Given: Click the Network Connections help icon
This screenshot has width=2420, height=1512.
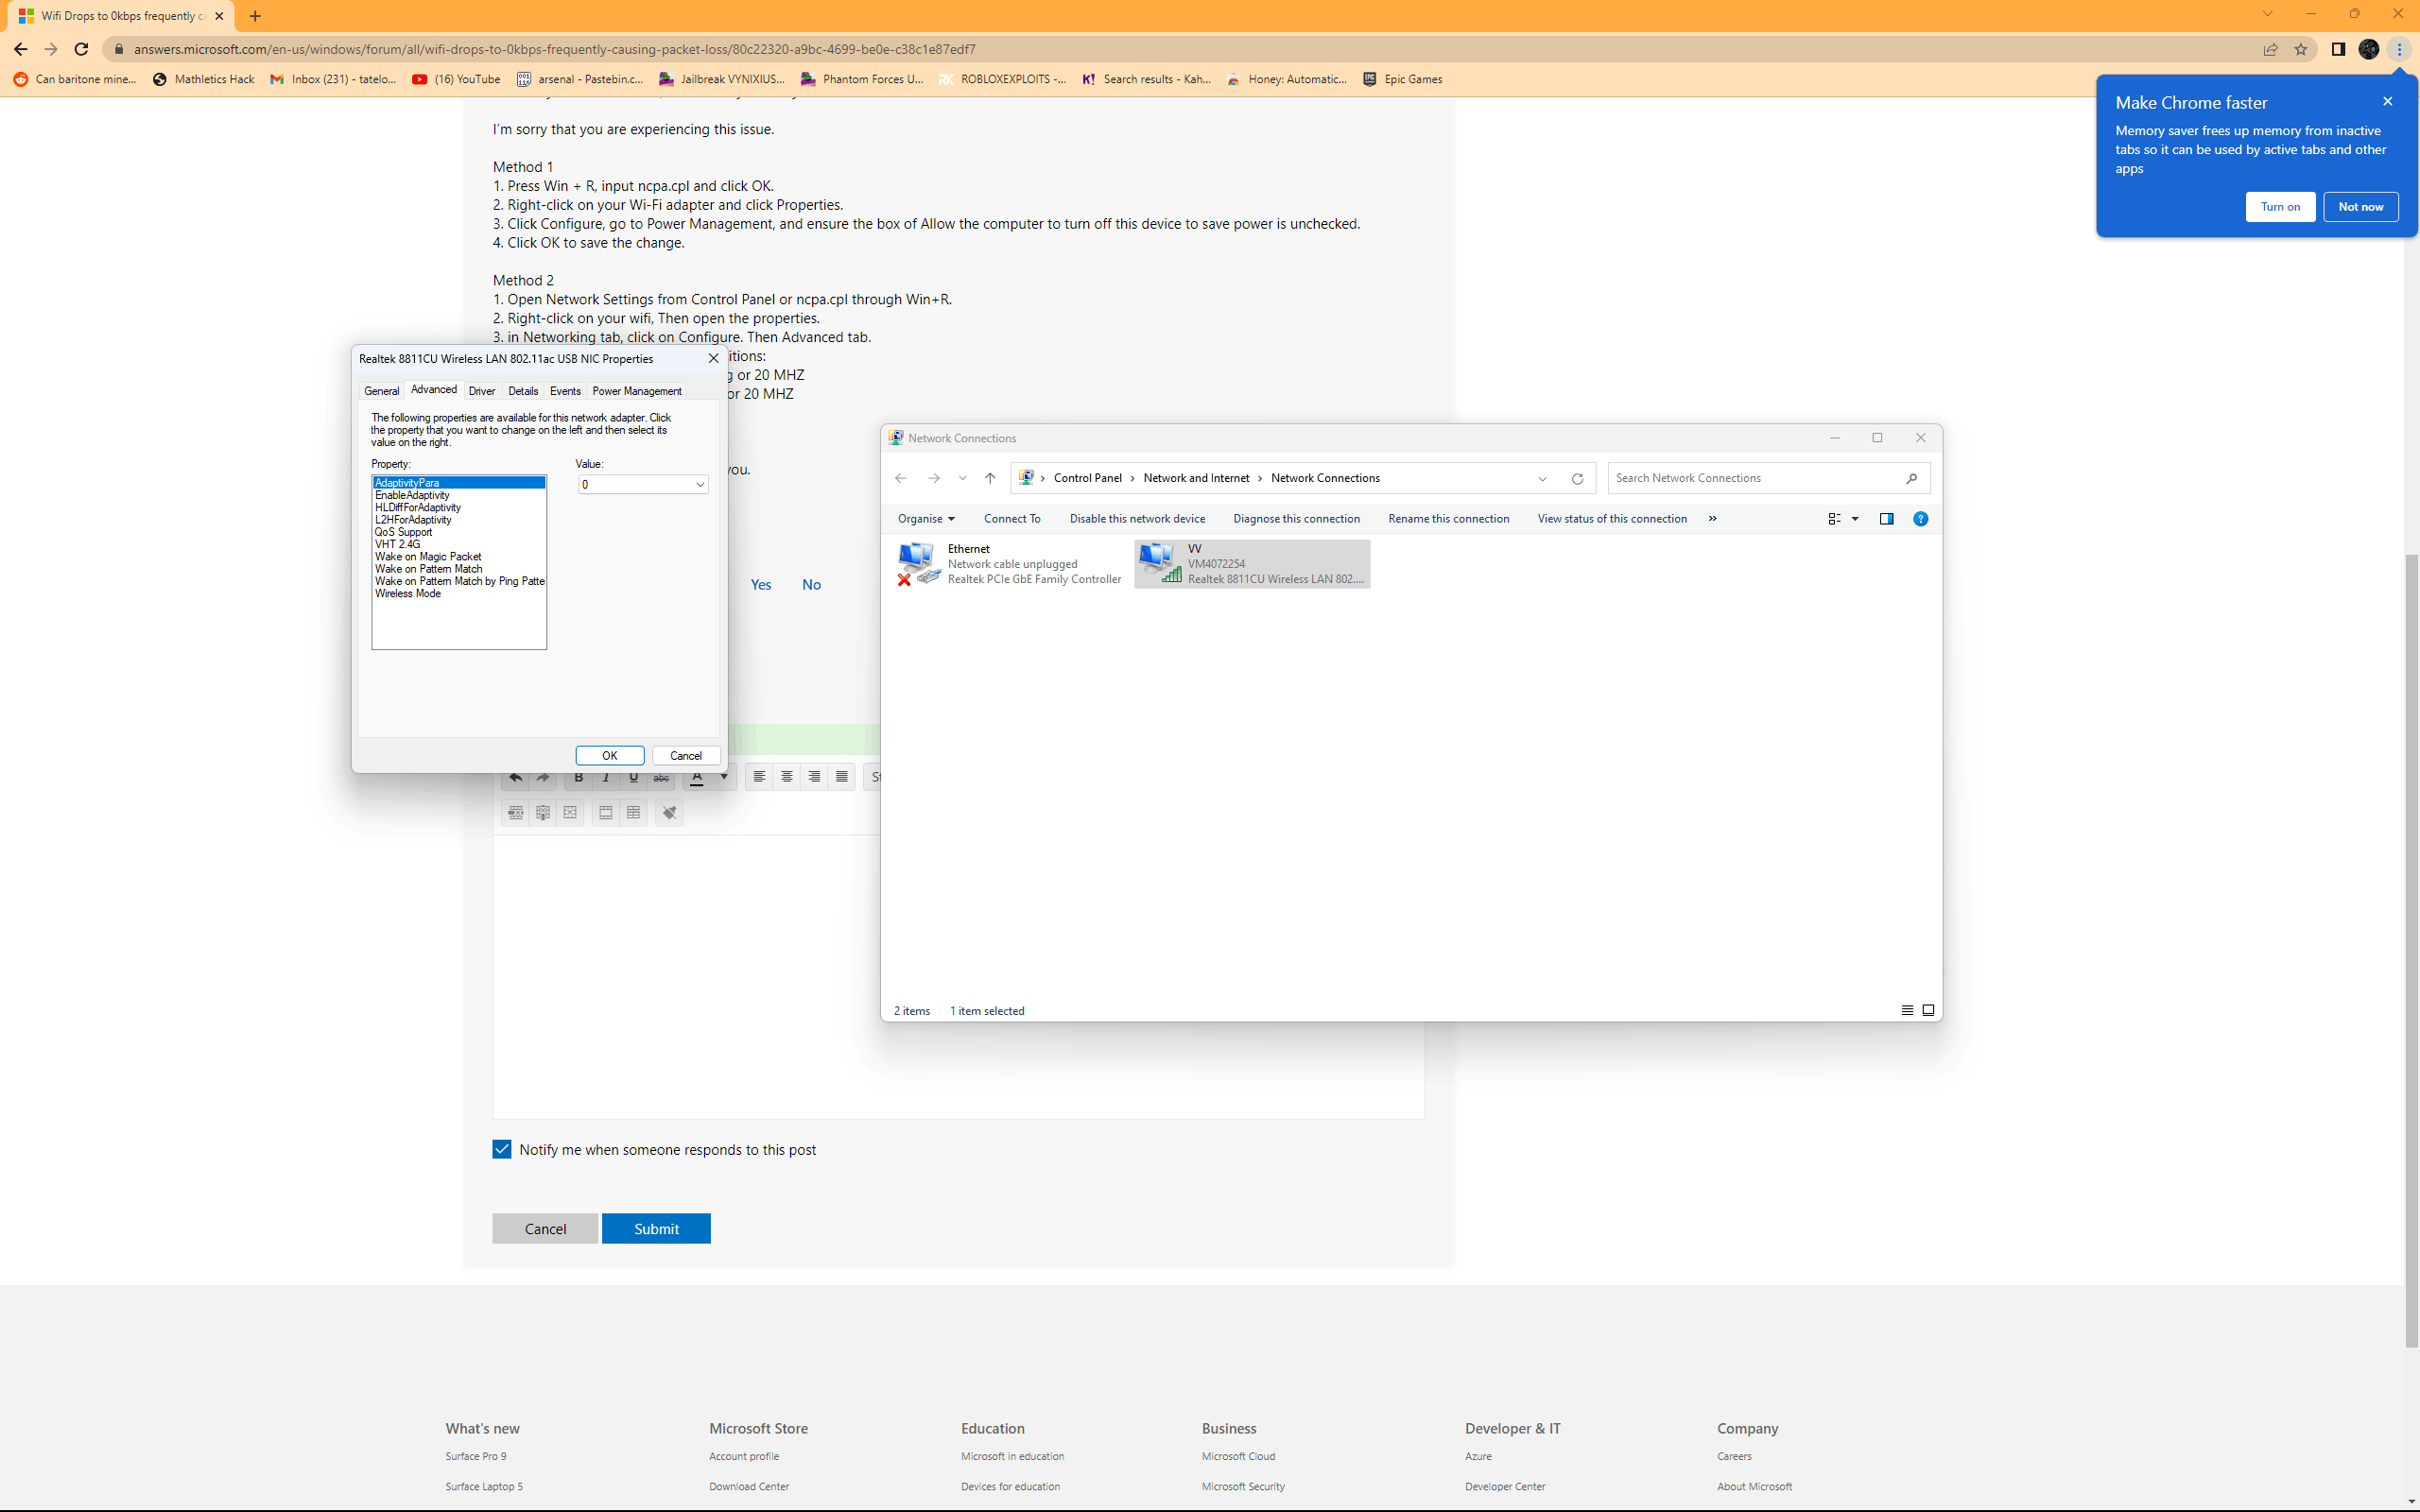Looking at the screenshot, I should click(1922, 517).
